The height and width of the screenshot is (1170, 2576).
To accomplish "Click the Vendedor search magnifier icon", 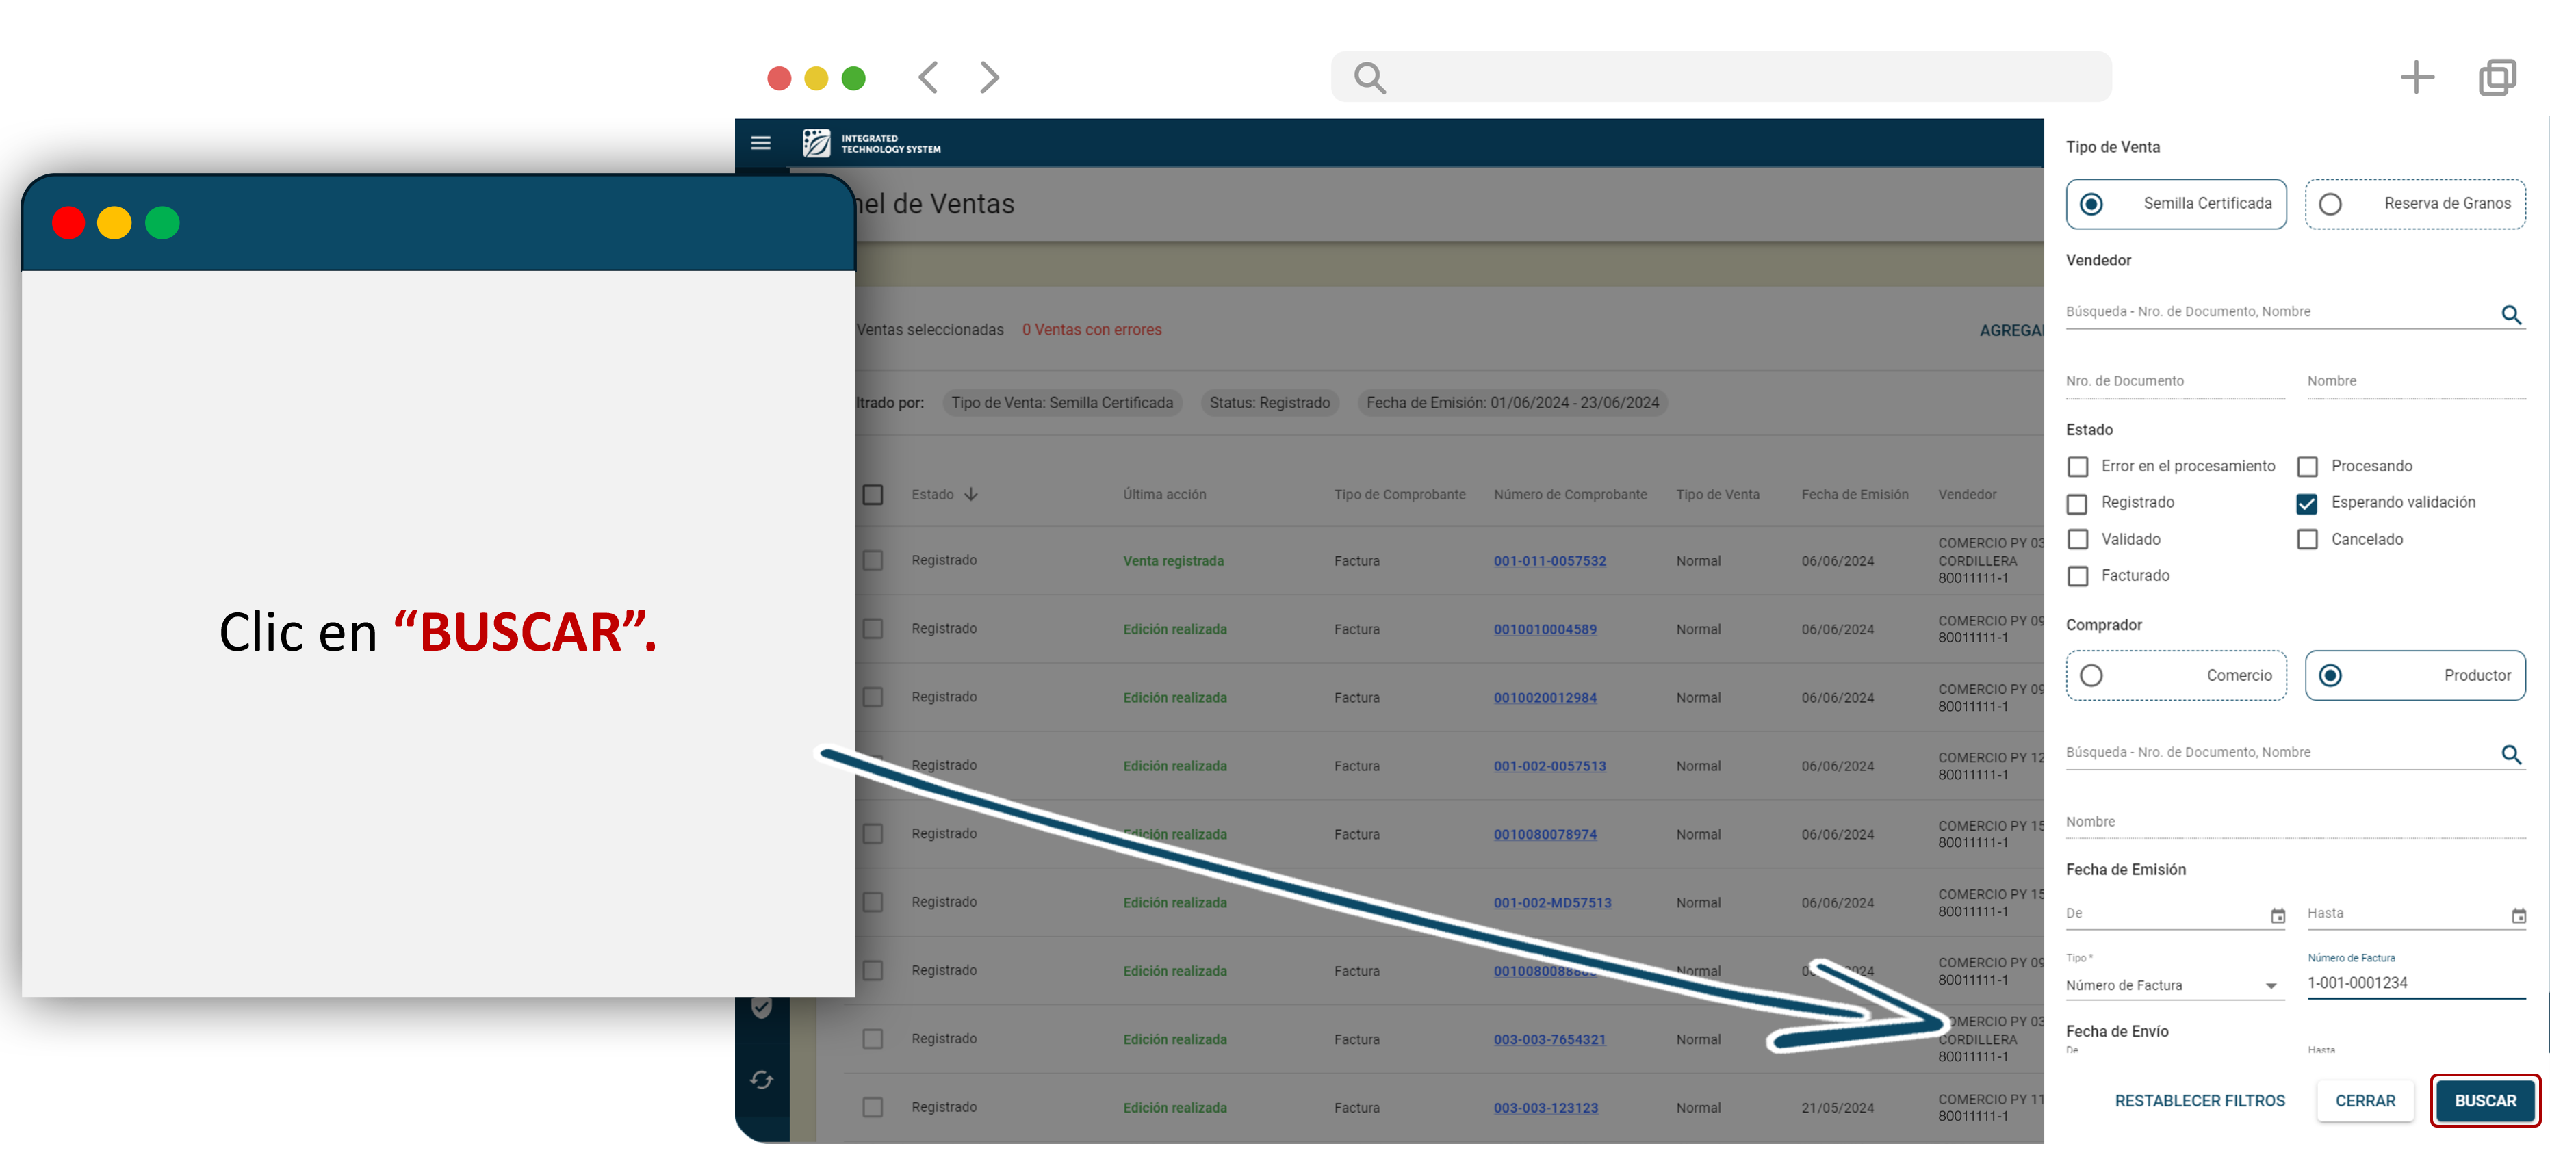I will pos(2510,315).
